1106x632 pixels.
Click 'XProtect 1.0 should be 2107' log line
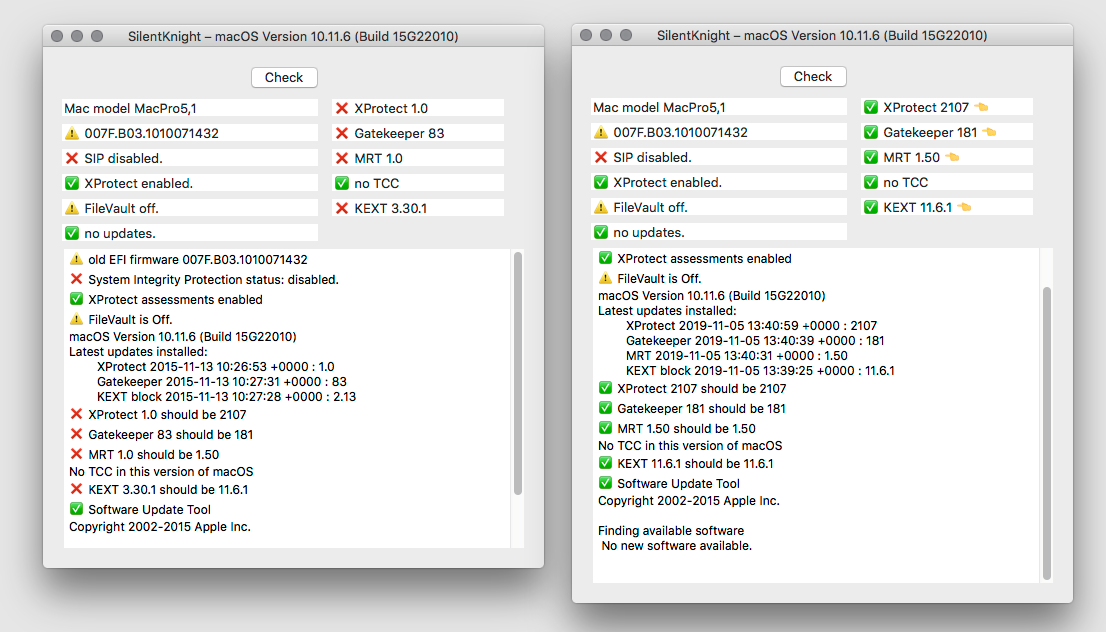click(x=159, y=415)
